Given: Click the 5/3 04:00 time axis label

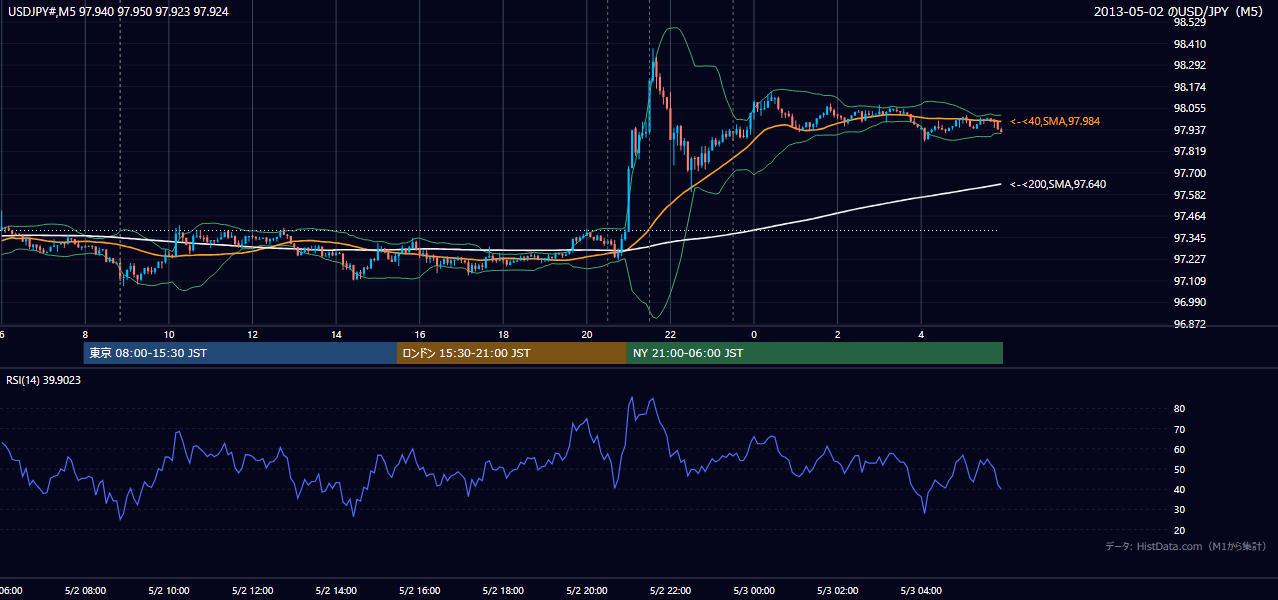Looking at the screenshot, I should click(922, 591).
